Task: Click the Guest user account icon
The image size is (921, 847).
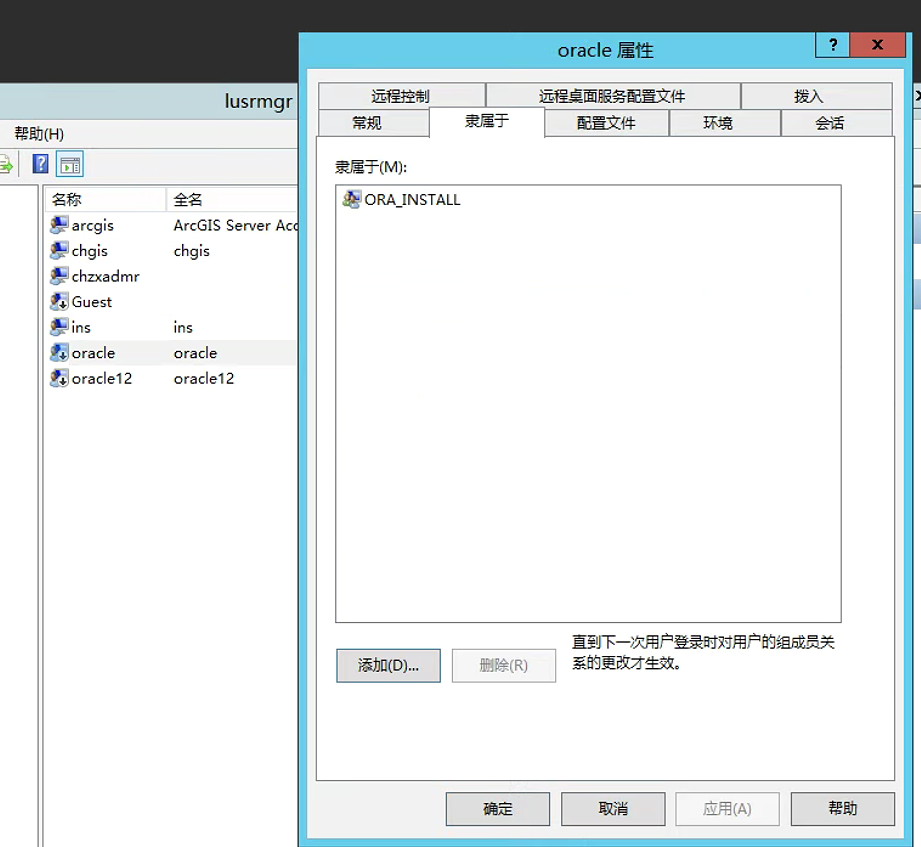Action: click(x=60, y=302)
